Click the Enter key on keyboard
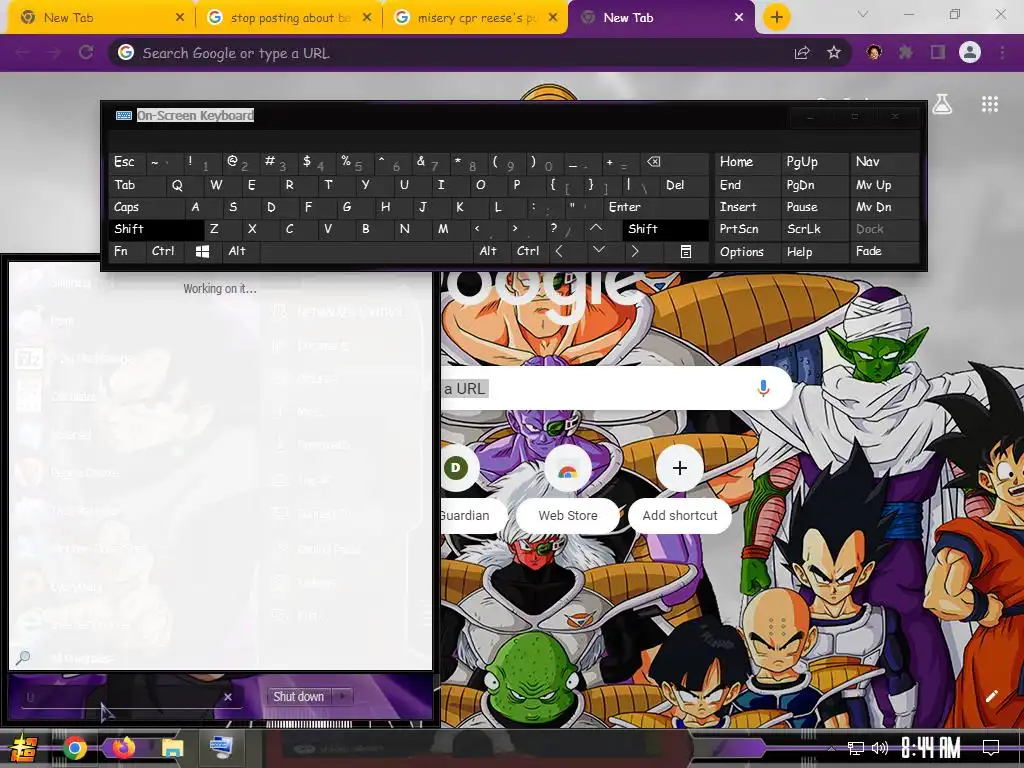The height and width of the screenshot is (768, 1024). 655,207
